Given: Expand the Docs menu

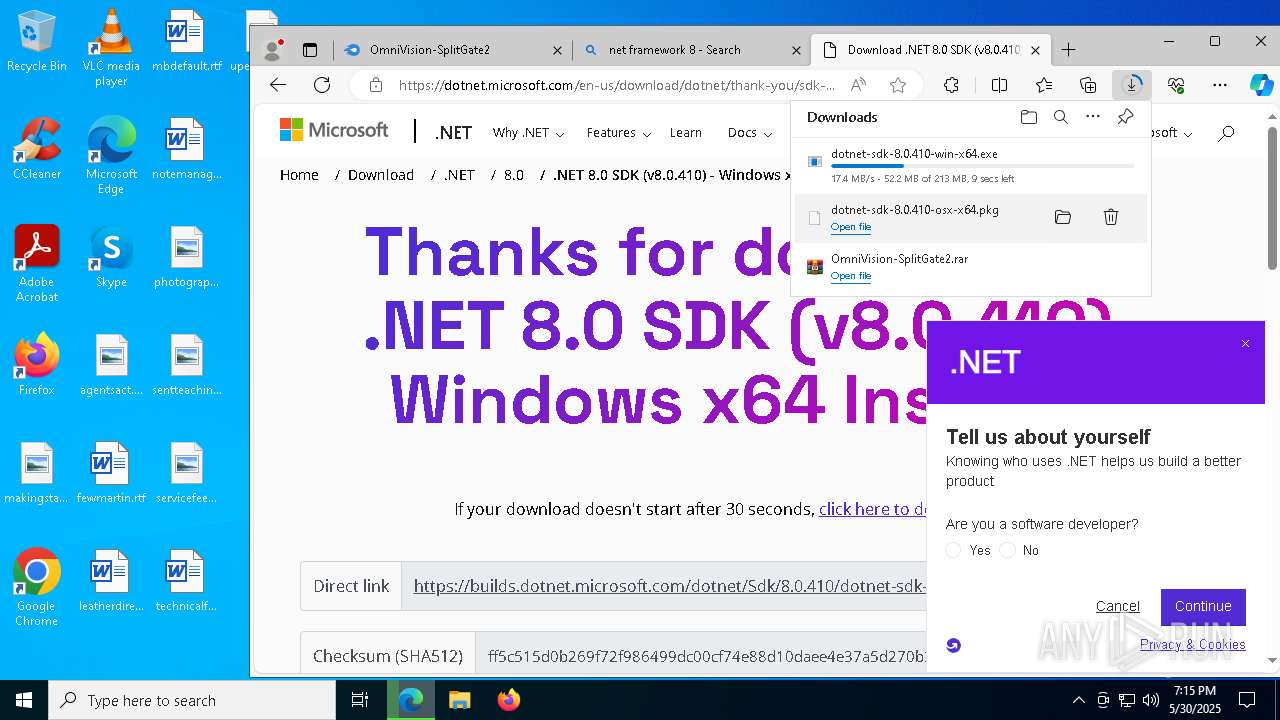Looking at the screenshot, I should click(x=750, y=133).
